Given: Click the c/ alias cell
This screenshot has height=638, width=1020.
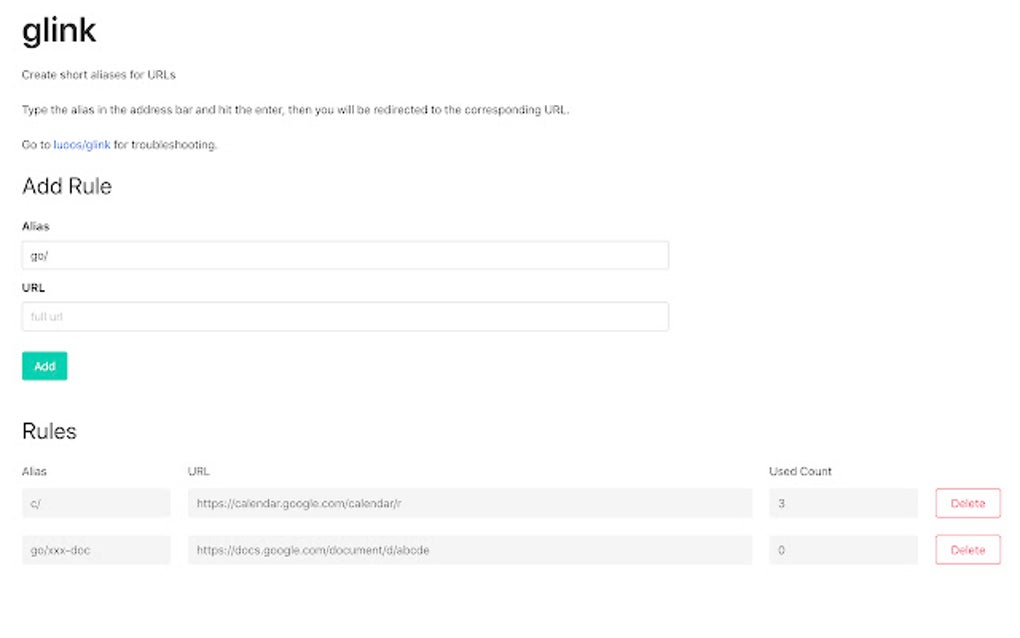Looking at the screenshot, I should [x=96, y=503].
